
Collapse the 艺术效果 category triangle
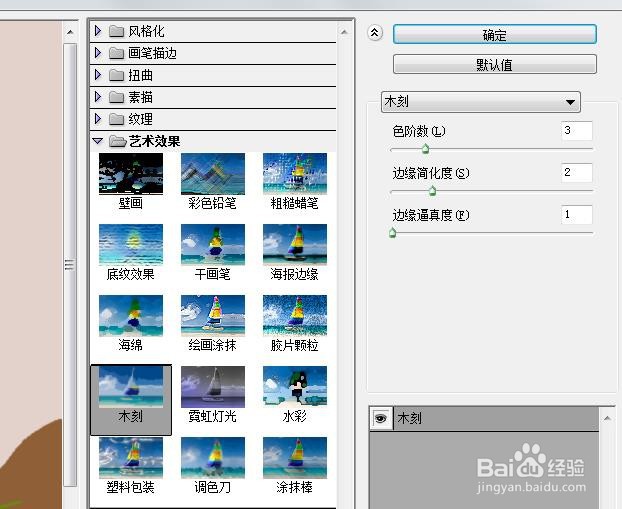98,141
